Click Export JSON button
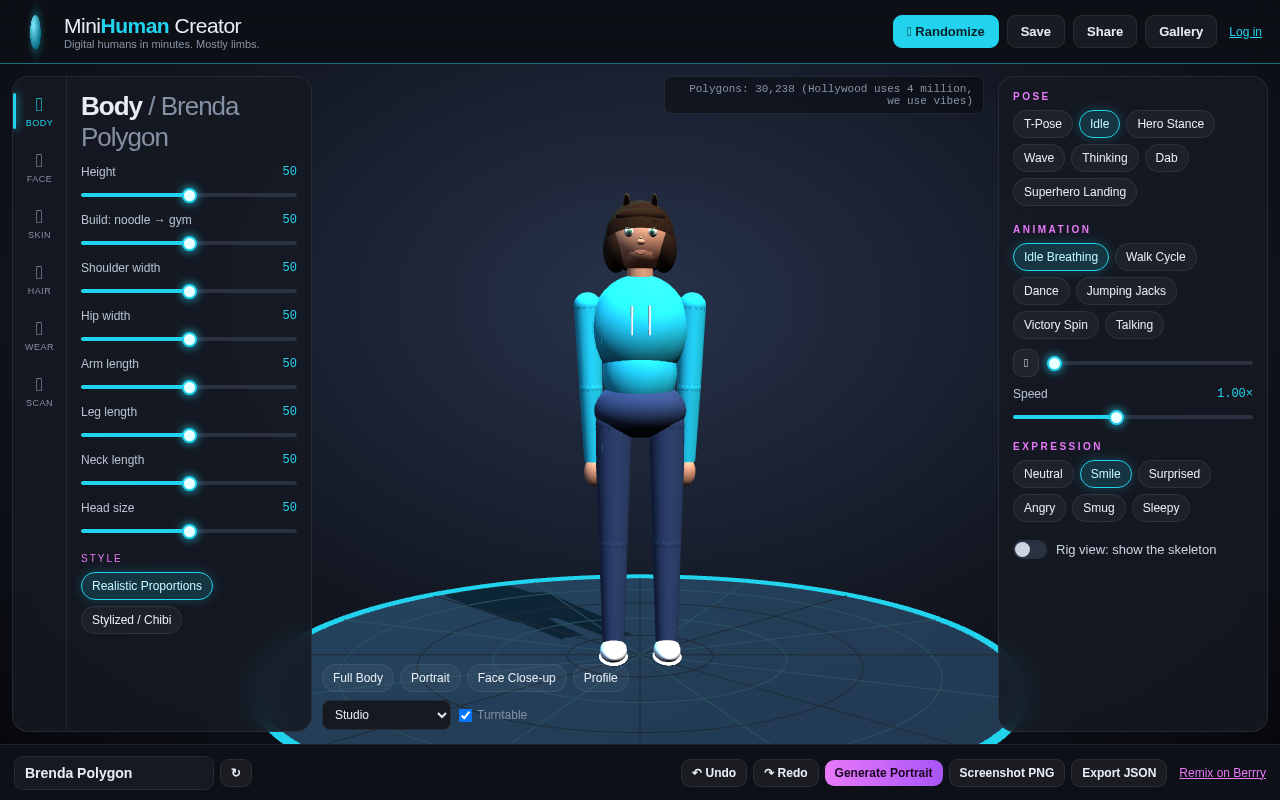The height and width of the screenshot is (800, 1280). tap(1119, 773)
